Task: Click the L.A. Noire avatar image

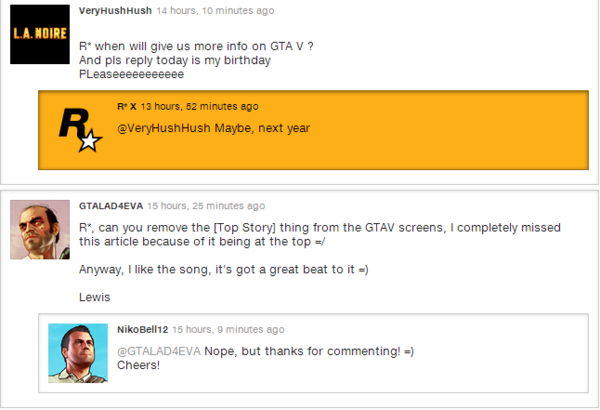Action: (40, 34)
